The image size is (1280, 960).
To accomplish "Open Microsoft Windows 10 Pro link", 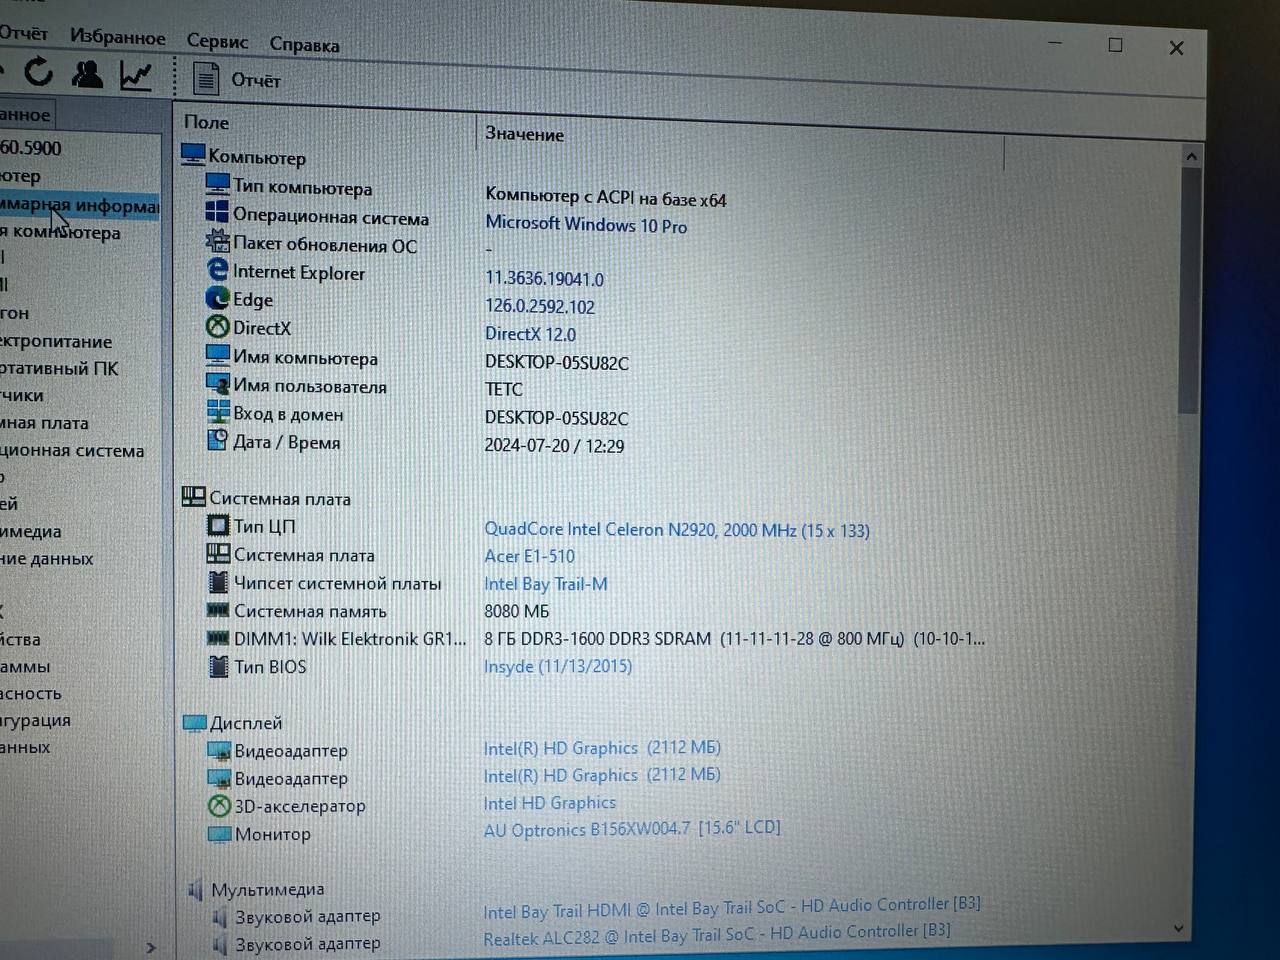I will (x=585, y=225).
